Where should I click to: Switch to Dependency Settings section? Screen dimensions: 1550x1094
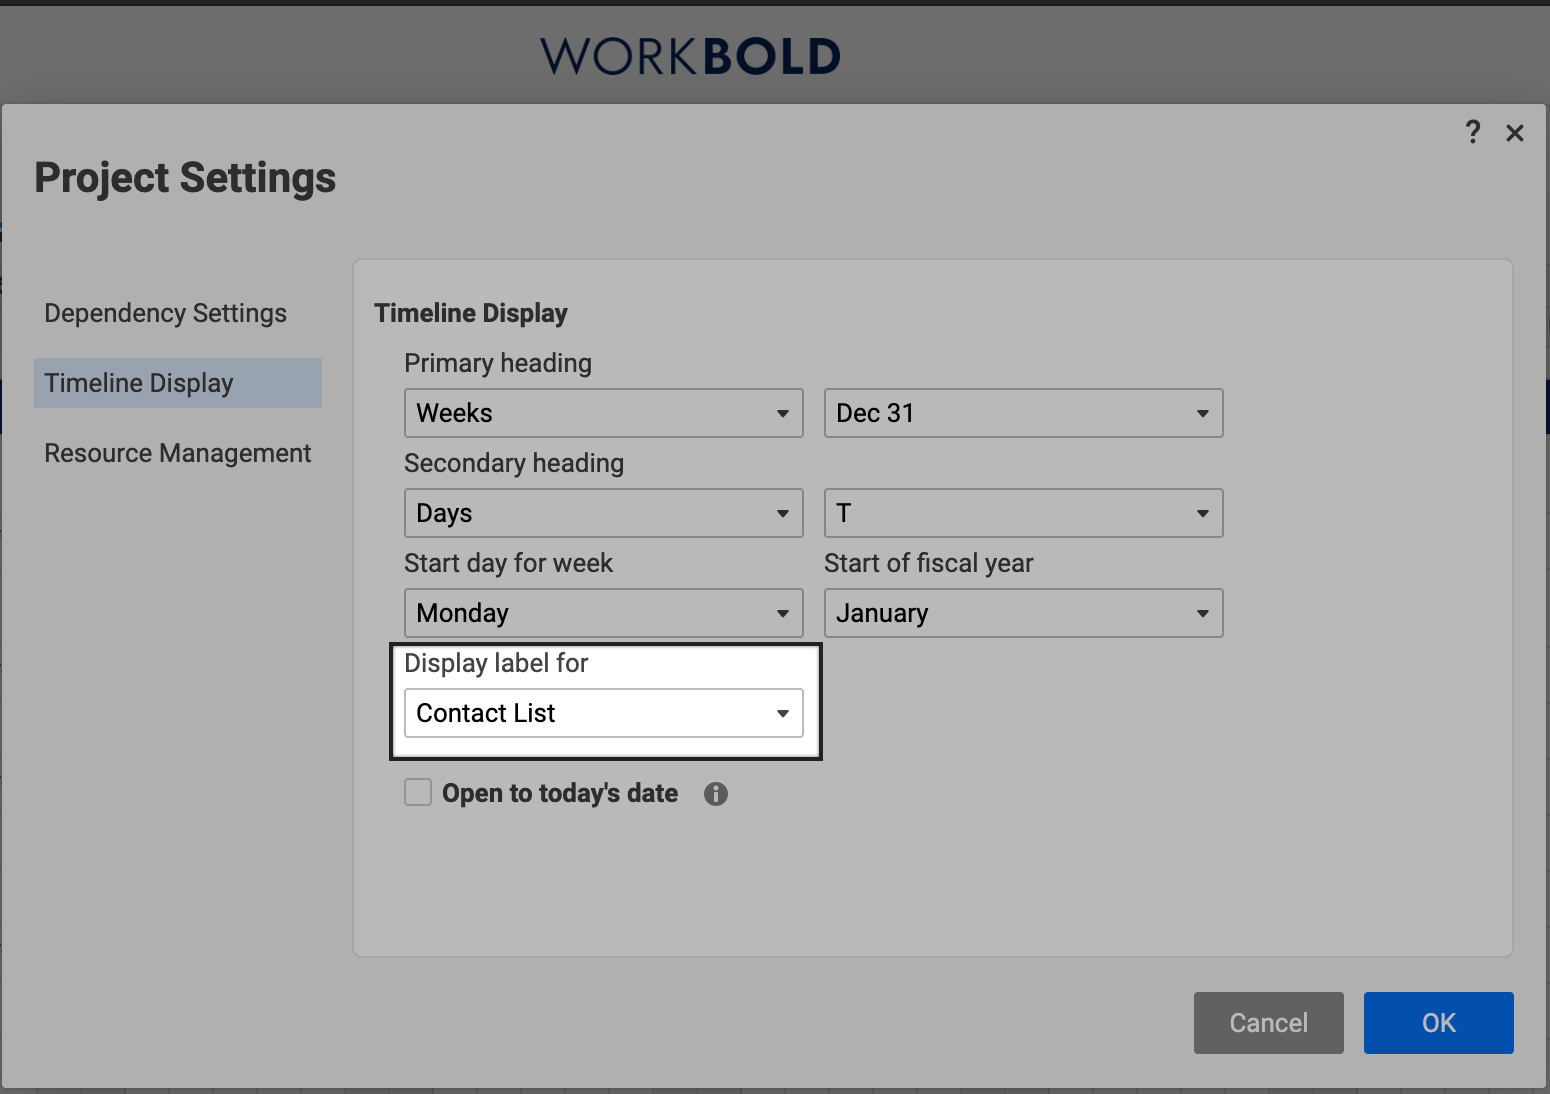(x=165, y=313)
